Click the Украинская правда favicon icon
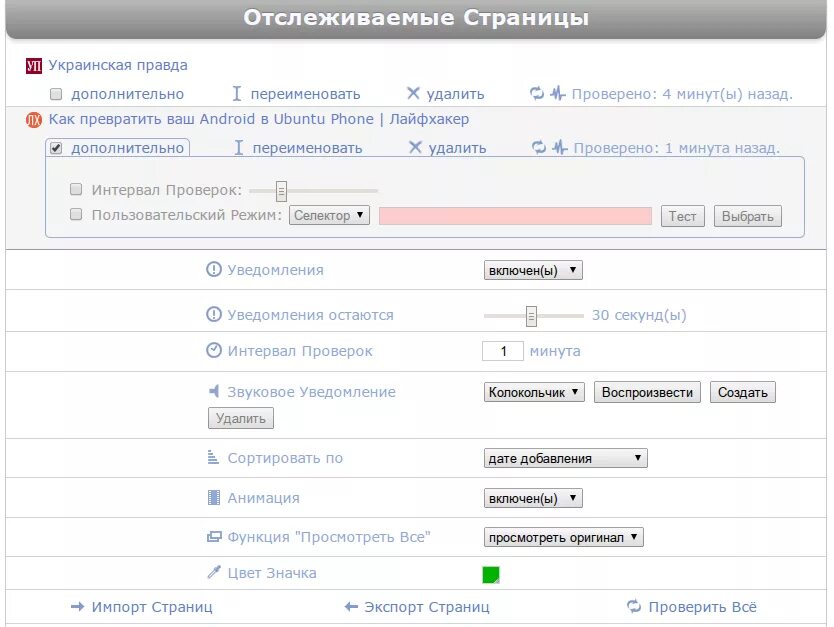Viewport: 834px width, 627px height. click(x=34, y=66)
